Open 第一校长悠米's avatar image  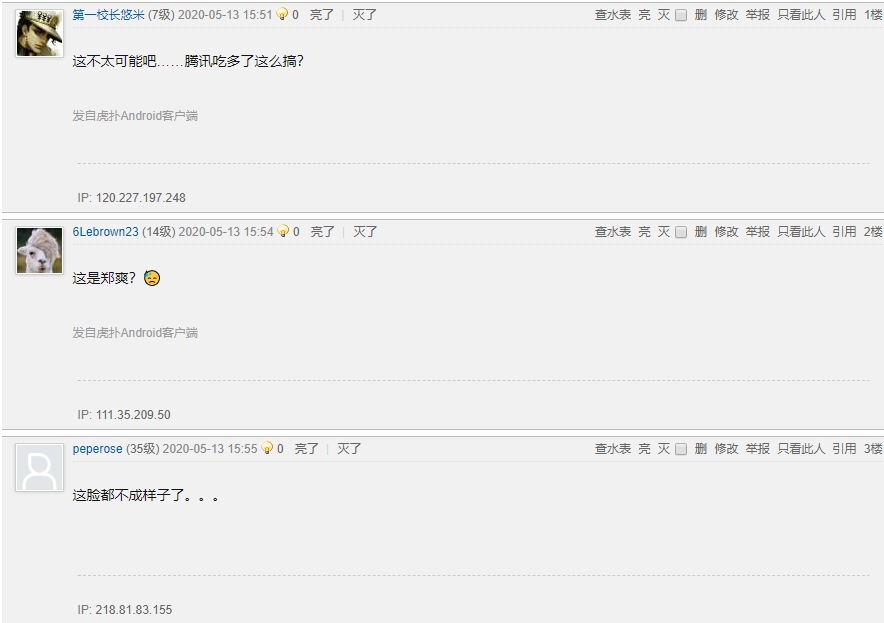point(39,33)
